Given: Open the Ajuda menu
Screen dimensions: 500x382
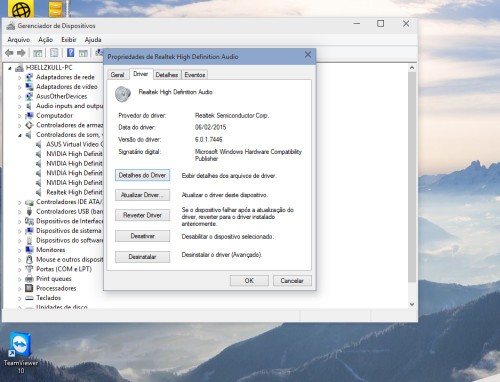Looking at the screenshot, I should point(93,40).
